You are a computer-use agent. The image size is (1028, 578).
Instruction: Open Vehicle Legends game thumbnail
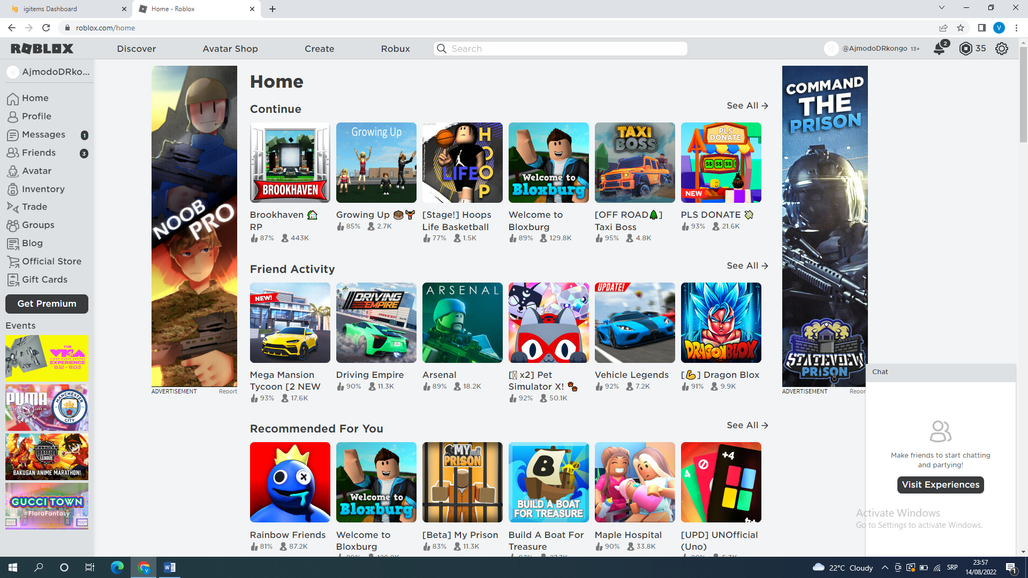click(x=635, y=322)
